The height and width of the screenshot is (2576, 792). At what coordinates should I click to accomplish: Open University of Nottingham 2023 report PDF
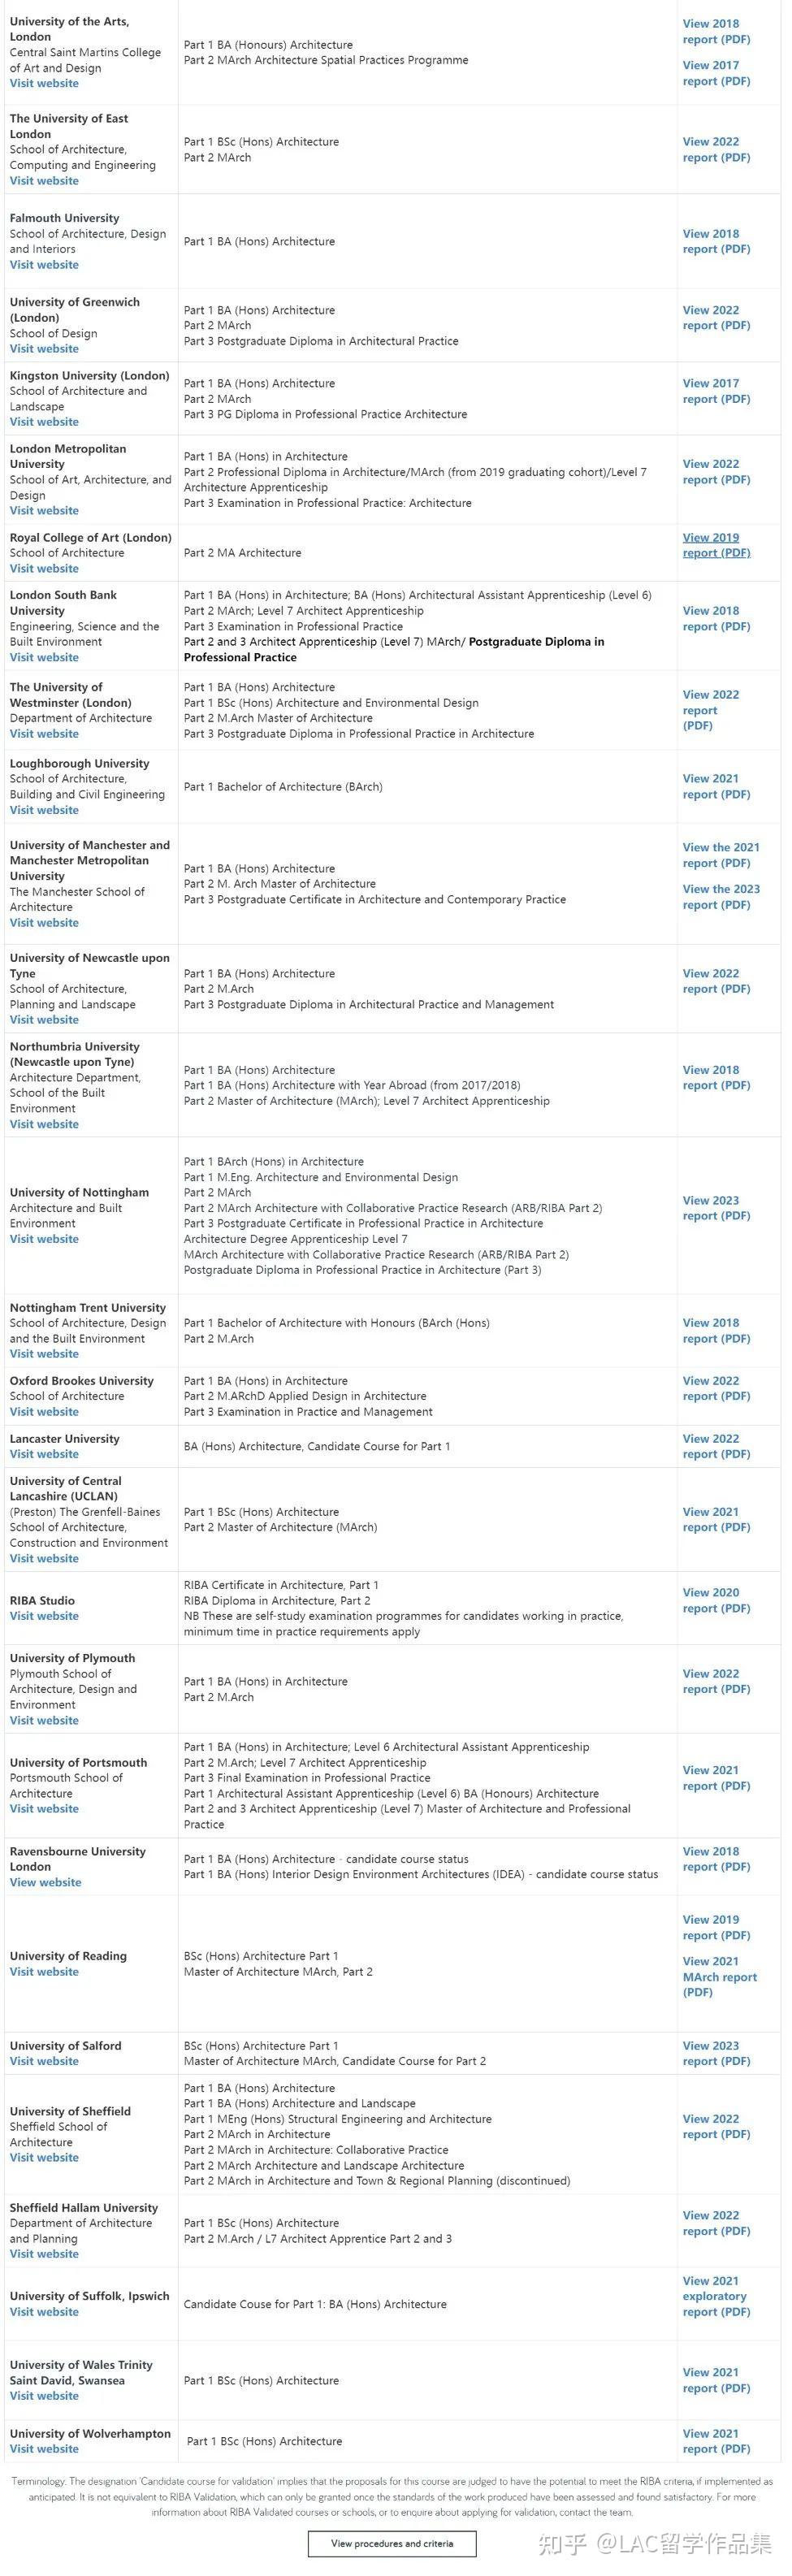716,1208
